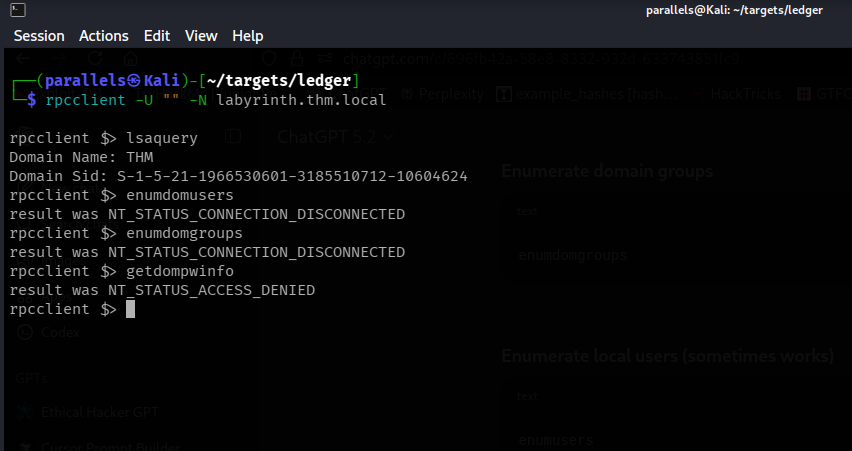Click the lsaquery command text
852x451 pixels.
point(162,138)
